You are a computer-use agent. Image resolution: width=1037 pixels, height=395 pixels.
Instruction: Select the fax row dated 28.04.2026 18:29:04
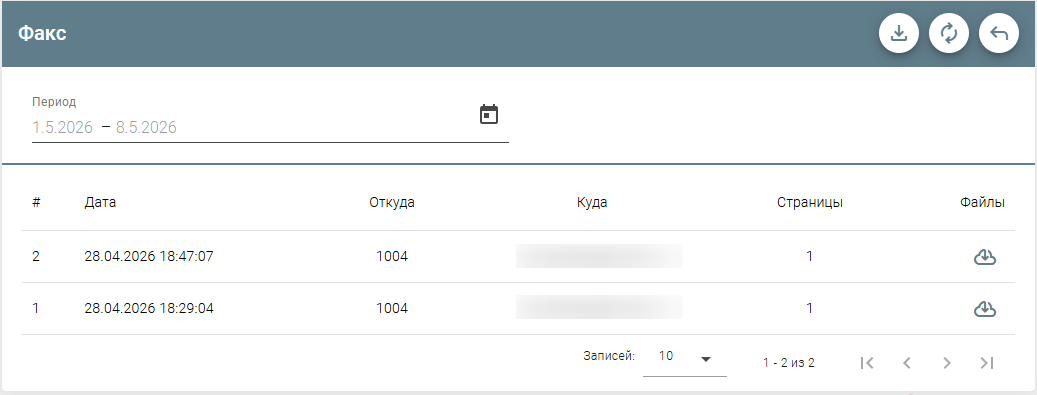click(x=518, y=308)
